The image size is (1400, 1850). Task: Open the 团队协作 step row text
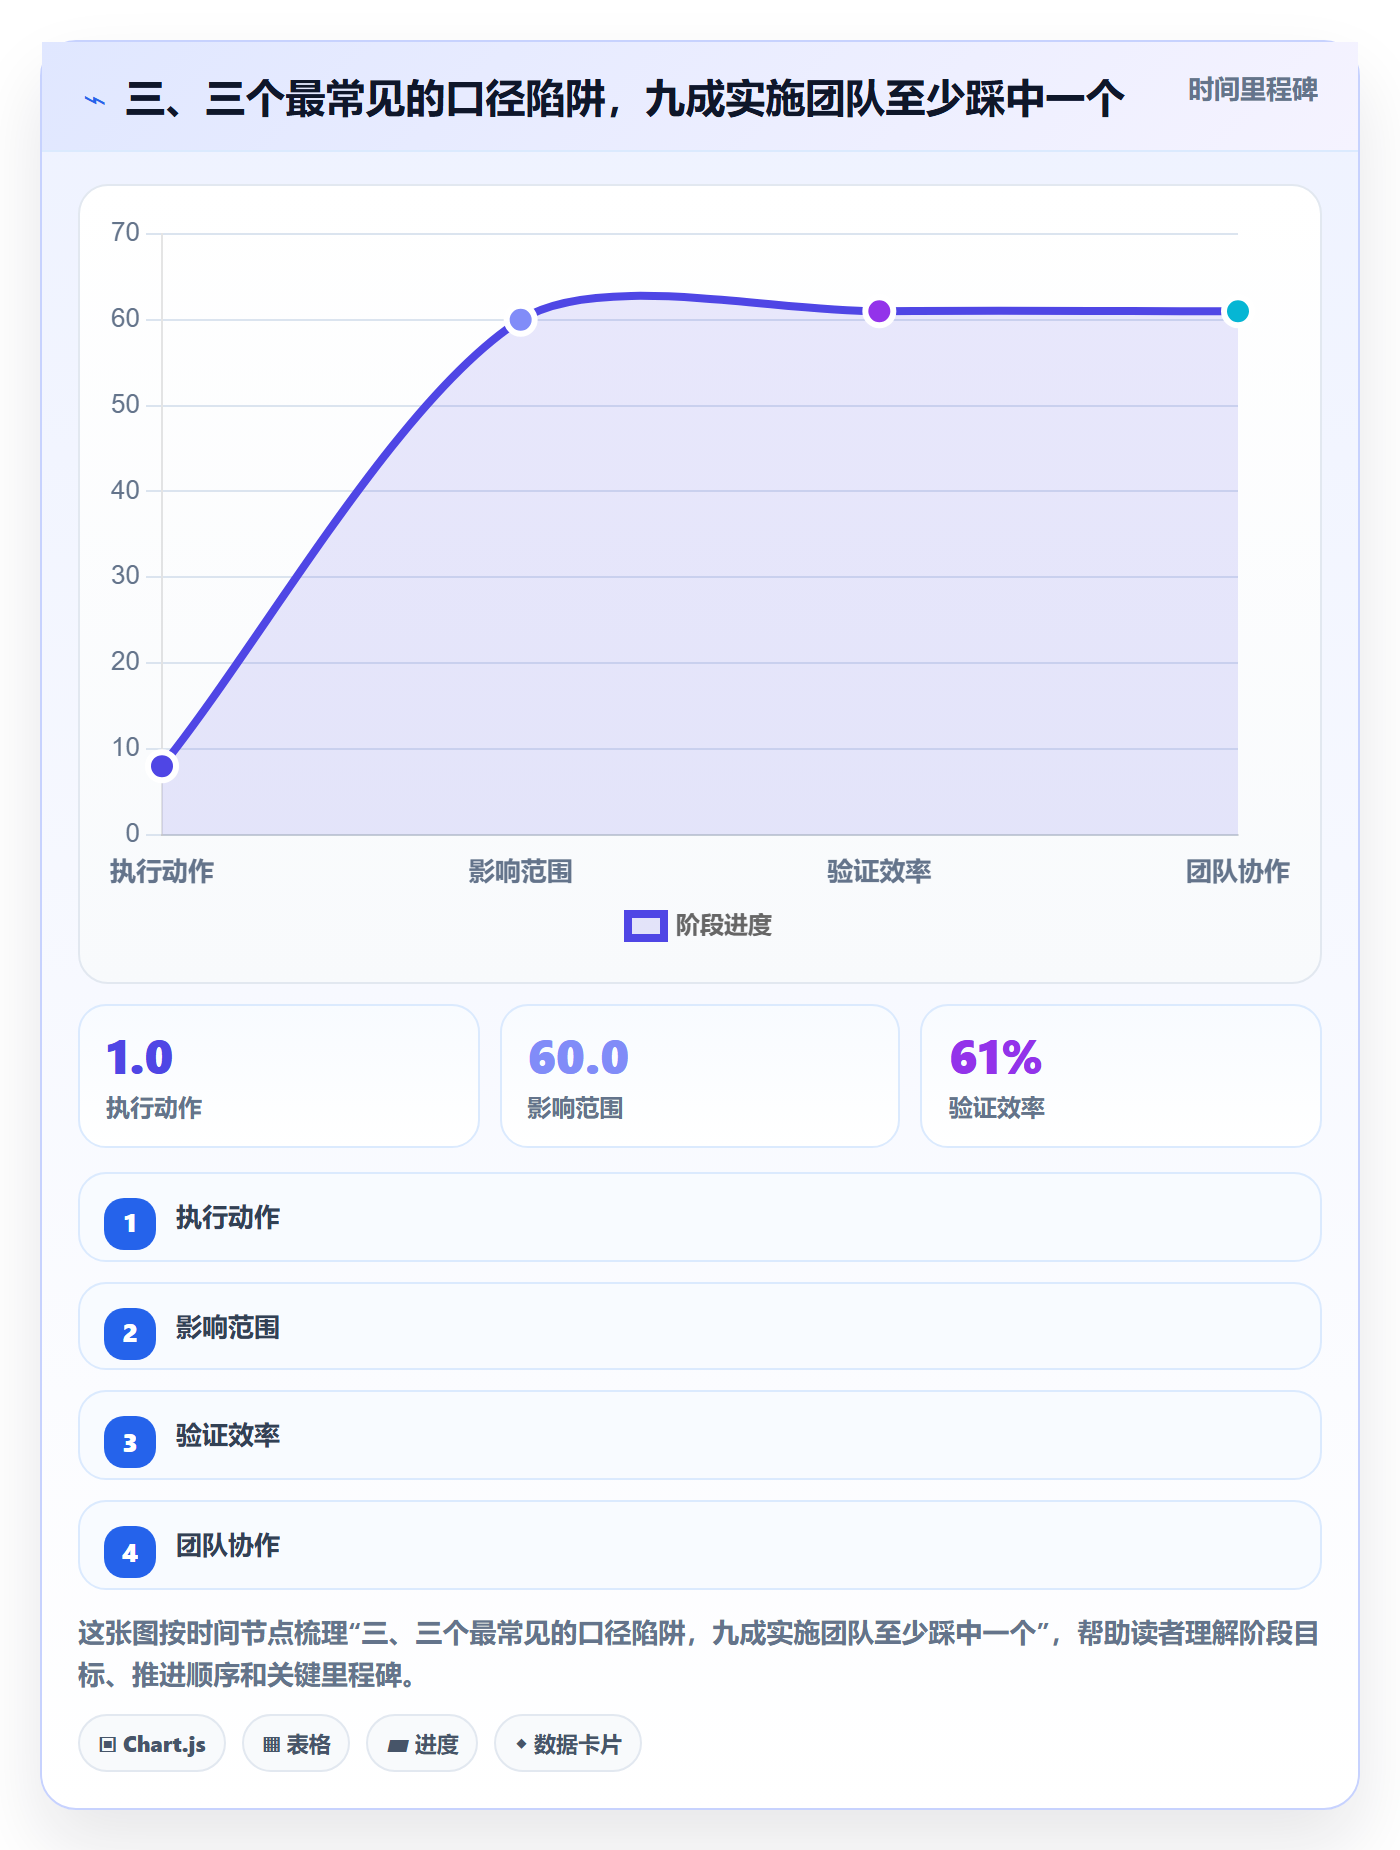(x=228, y=1545)
